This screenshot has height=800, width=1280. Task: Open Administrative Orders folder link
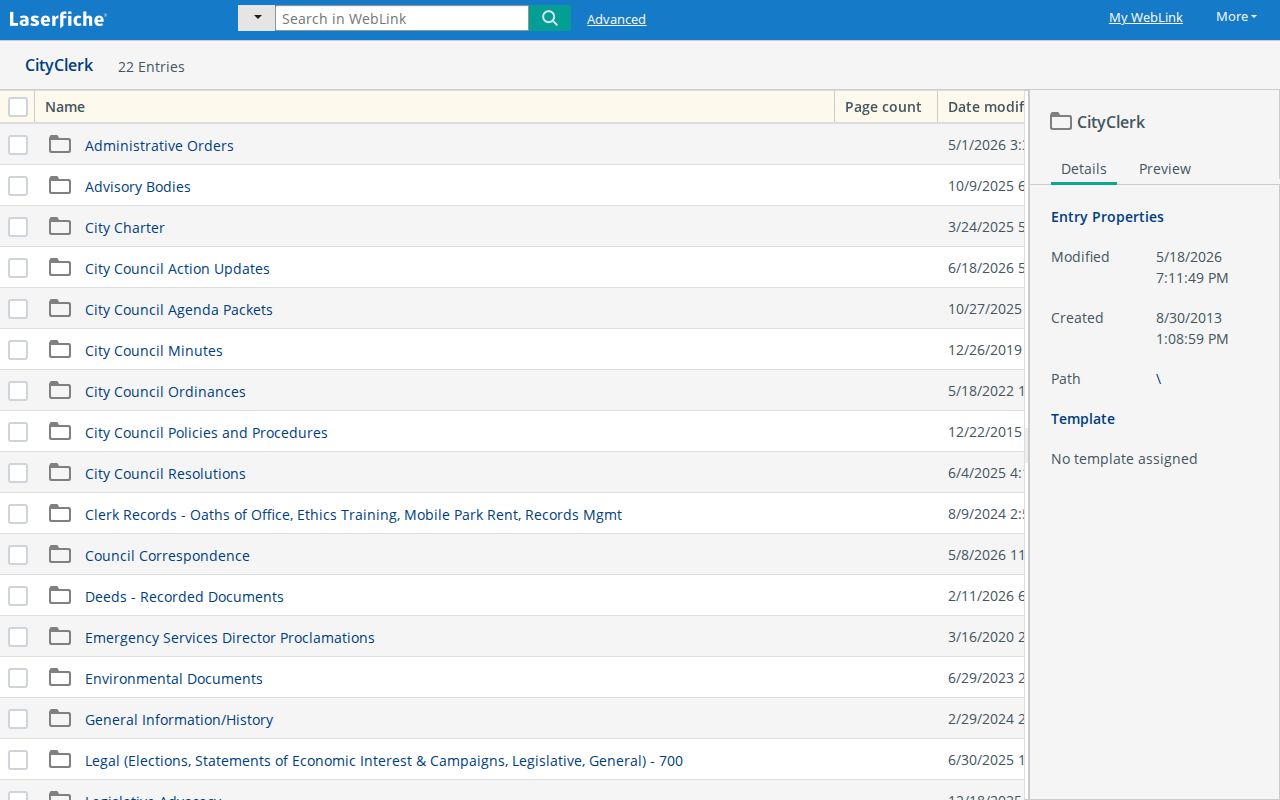tap(159, 146)
